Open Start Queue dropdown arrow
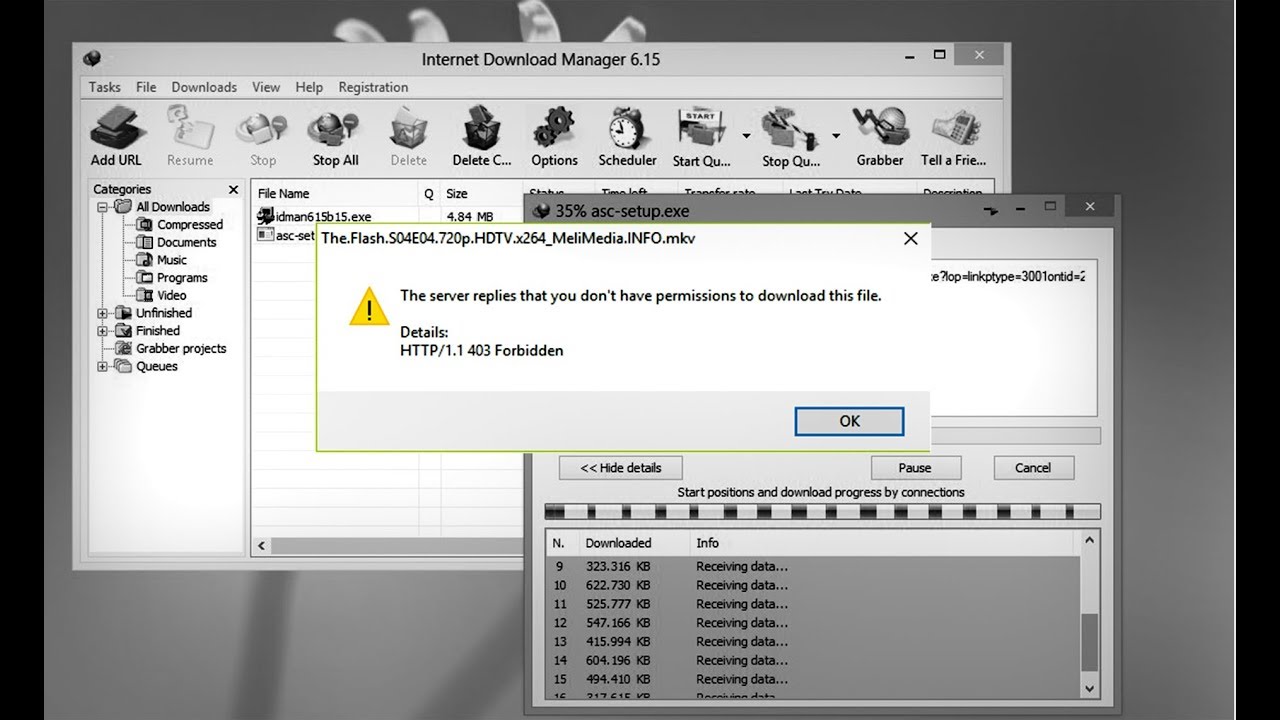 pos(746,135)
